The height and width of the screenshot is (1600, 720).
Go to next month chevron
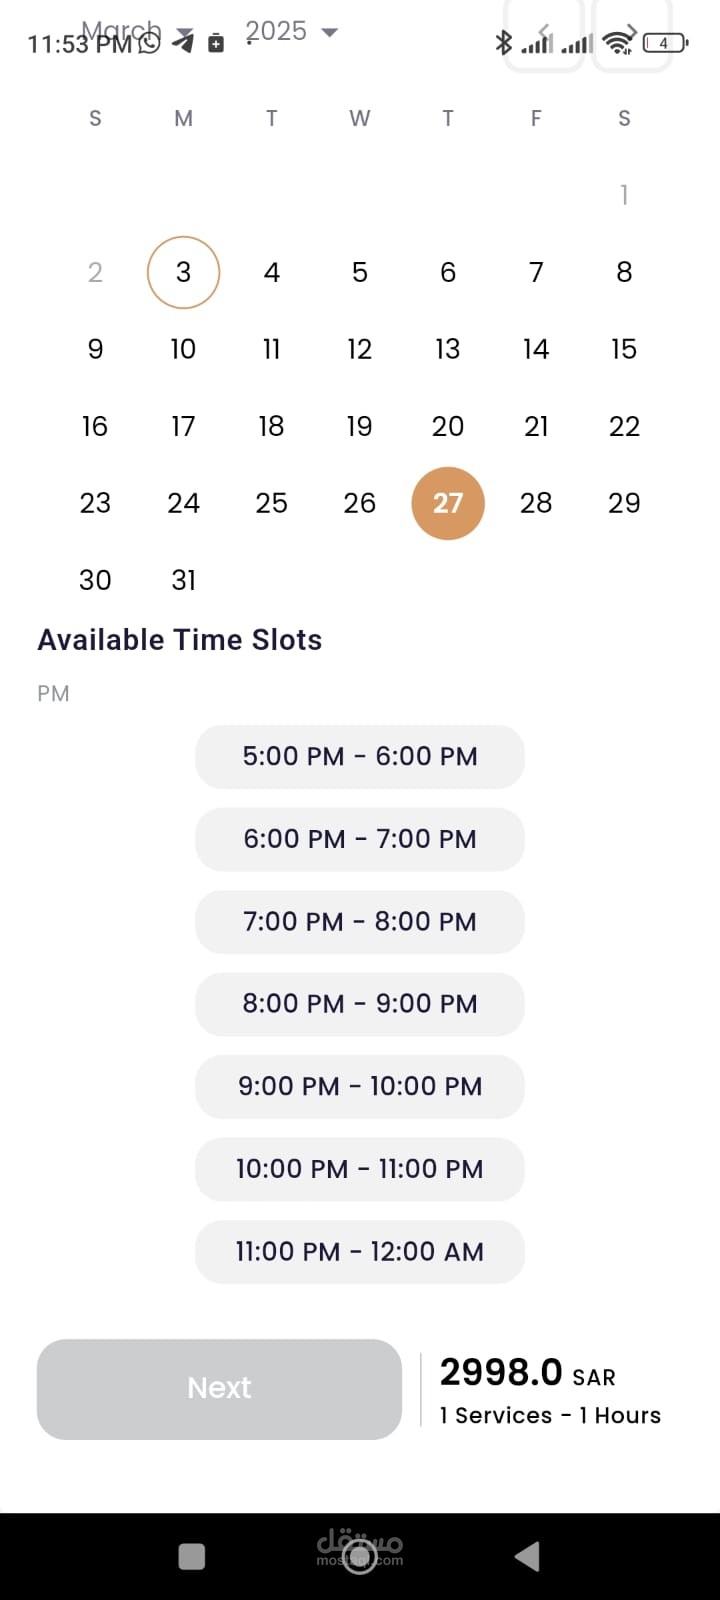632,33
